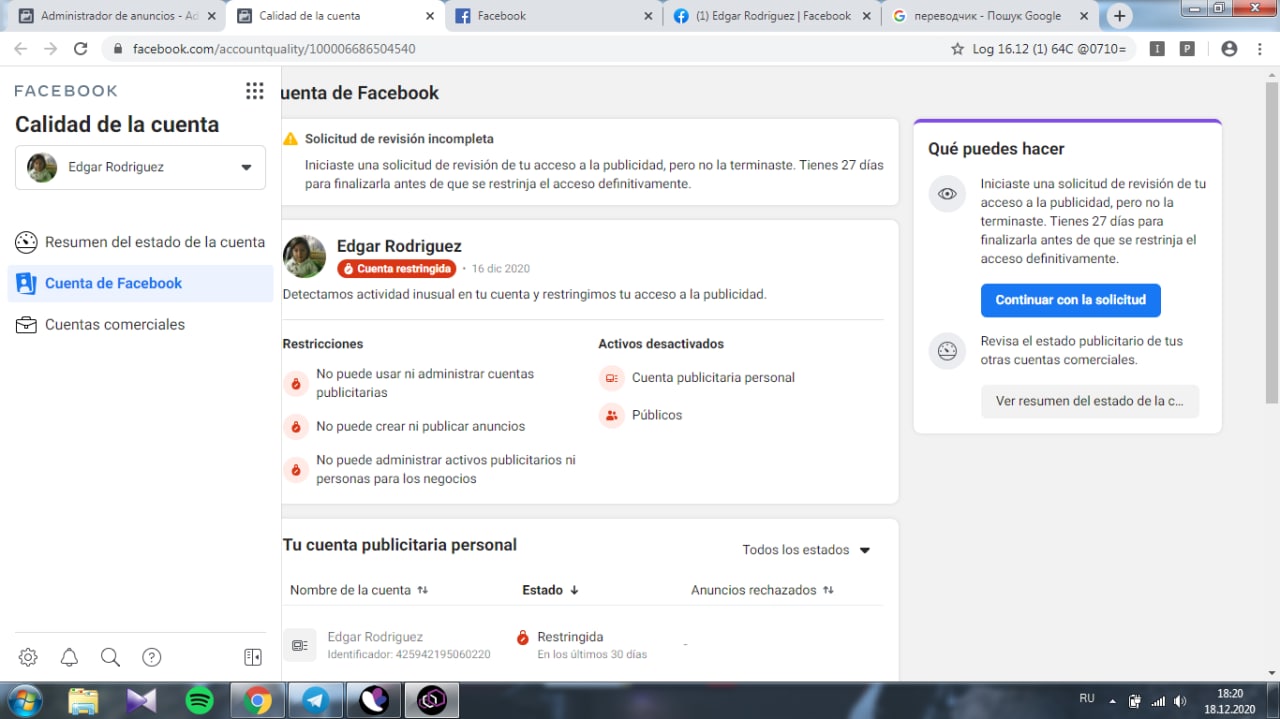
Task: Reload the page
Action: (x=81, y=48)
